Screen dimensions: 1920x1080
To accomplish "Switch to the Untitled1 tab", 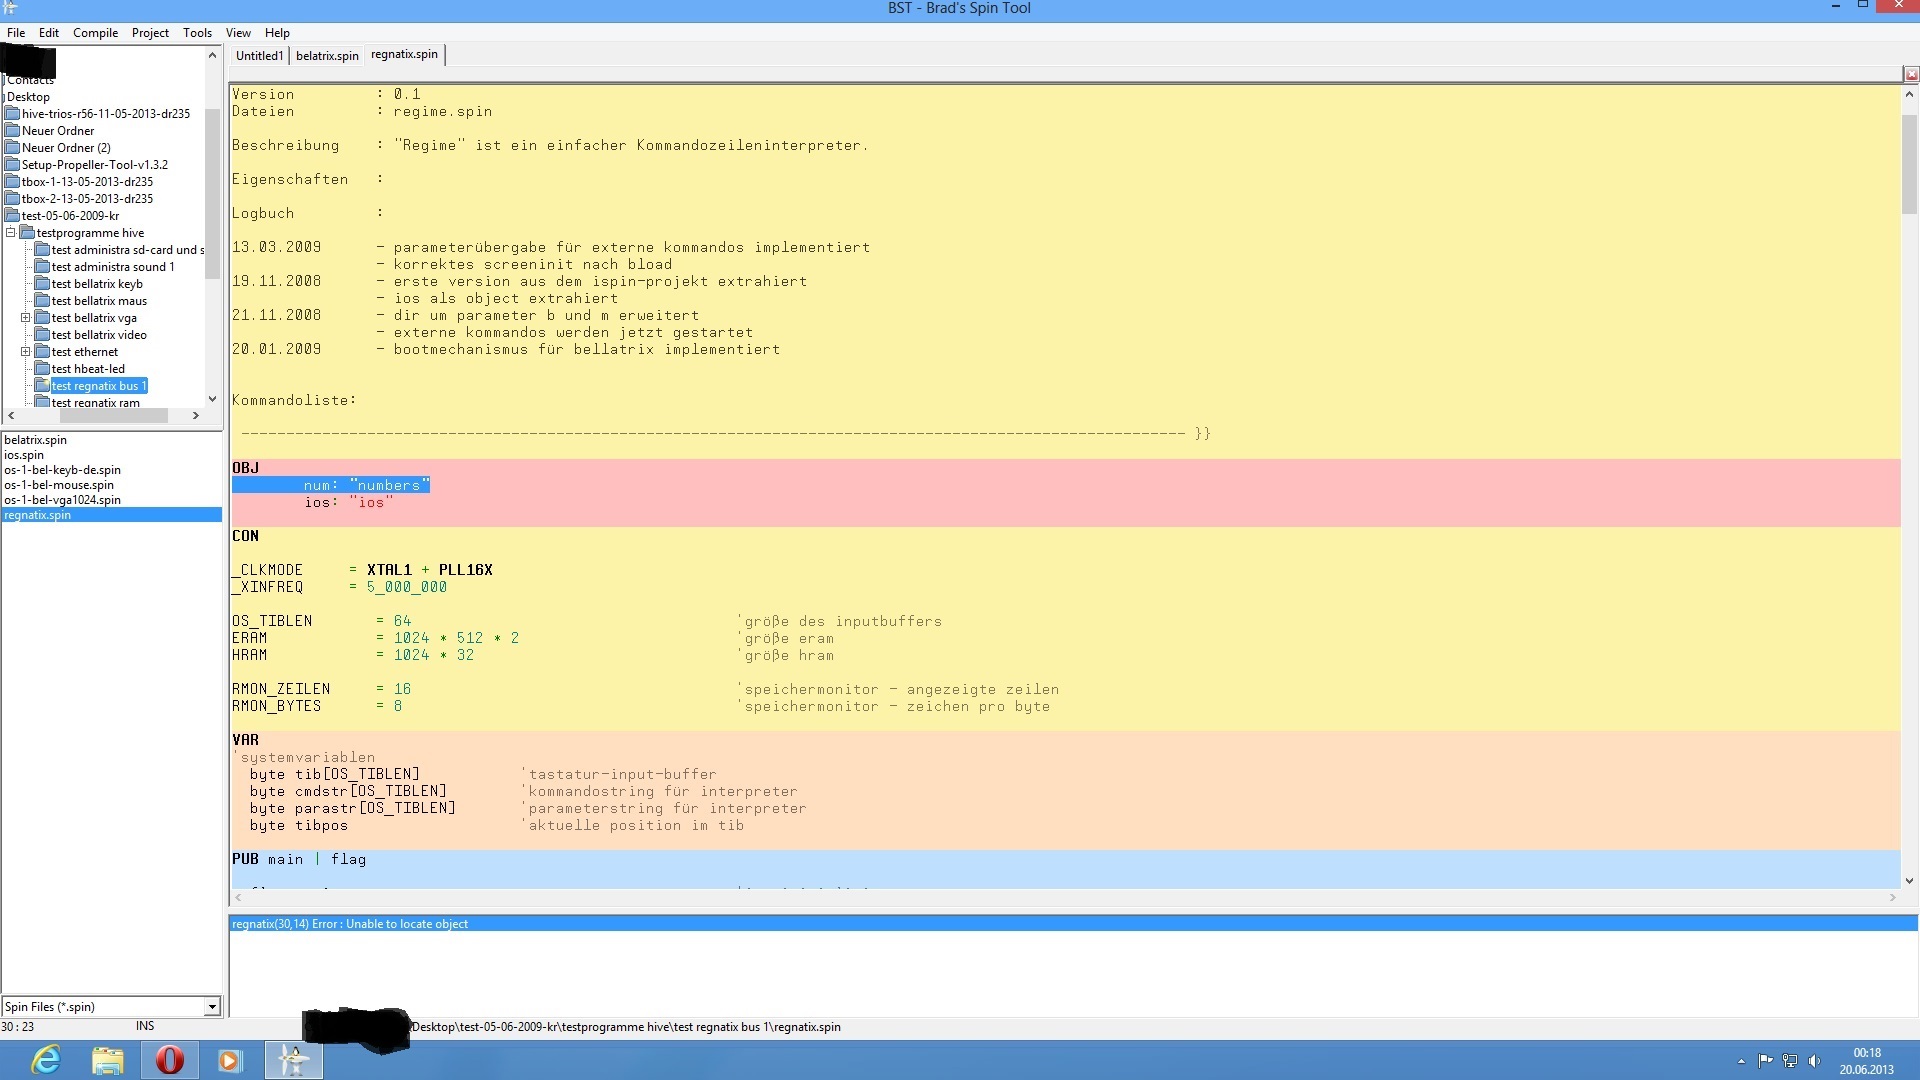I will point(259,56).
